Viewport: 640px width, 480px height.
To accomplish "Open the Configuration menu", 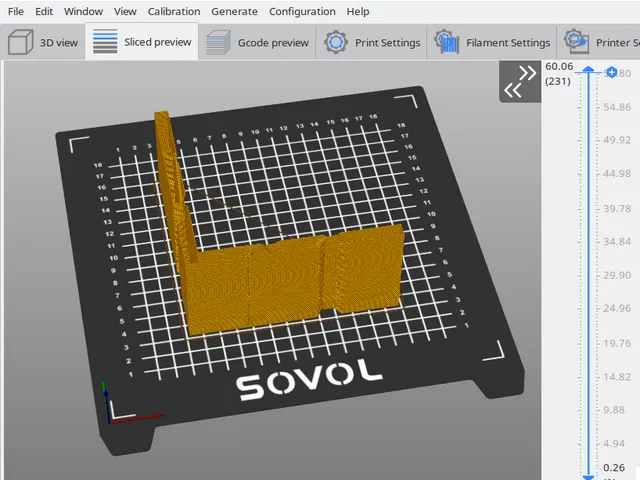I will [302, 11].
